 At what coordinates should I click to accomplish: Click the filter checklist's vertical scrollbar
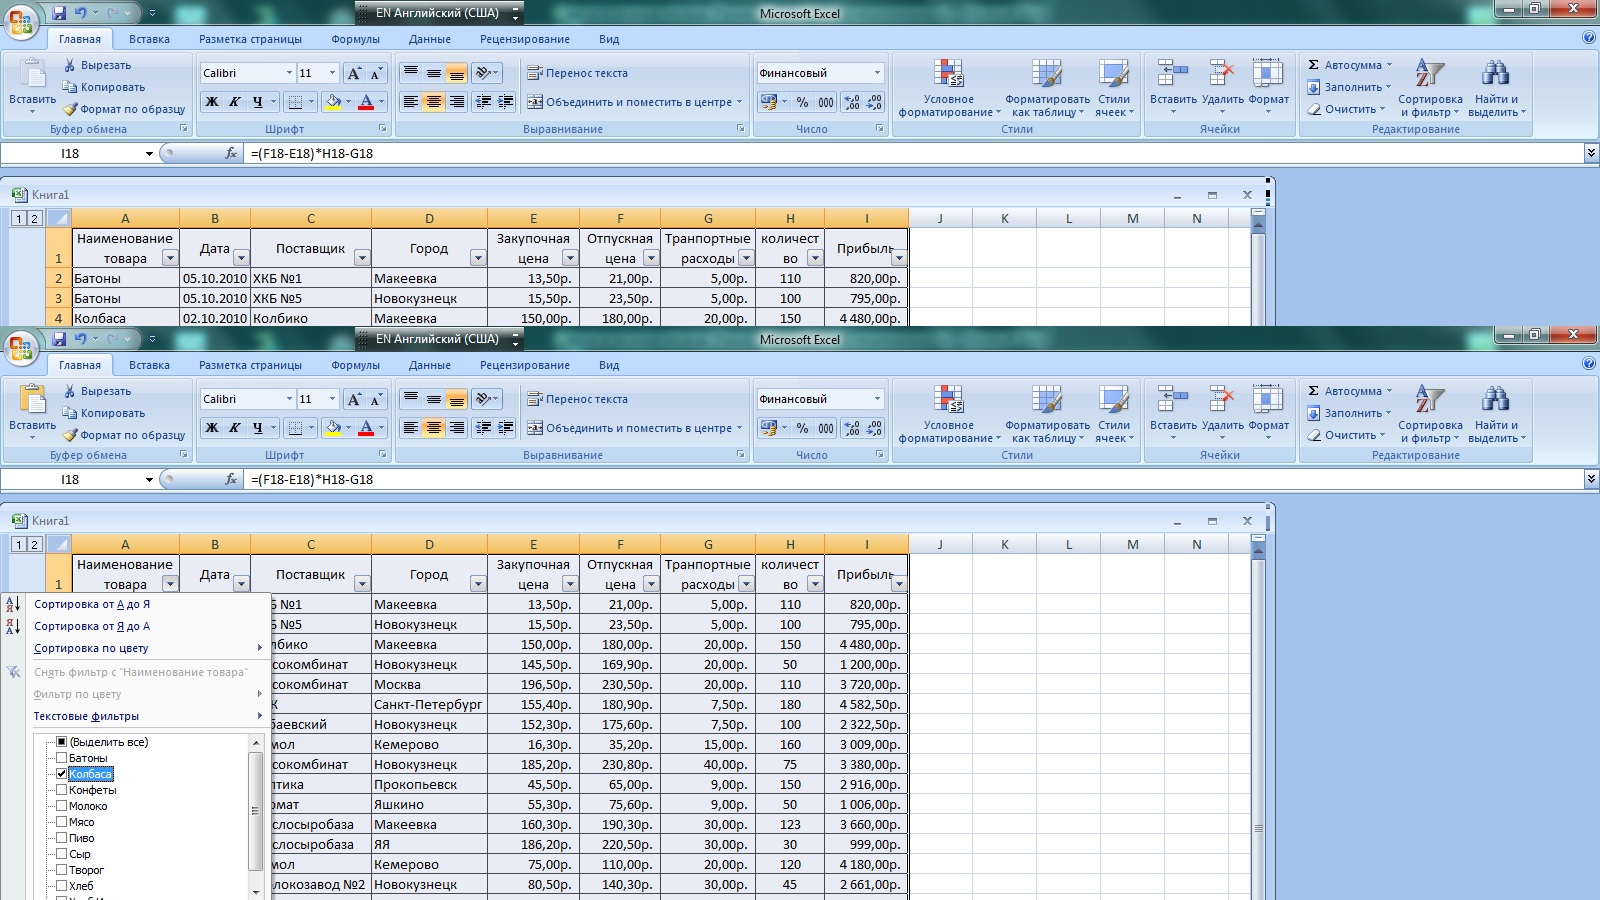coord(256,816)
